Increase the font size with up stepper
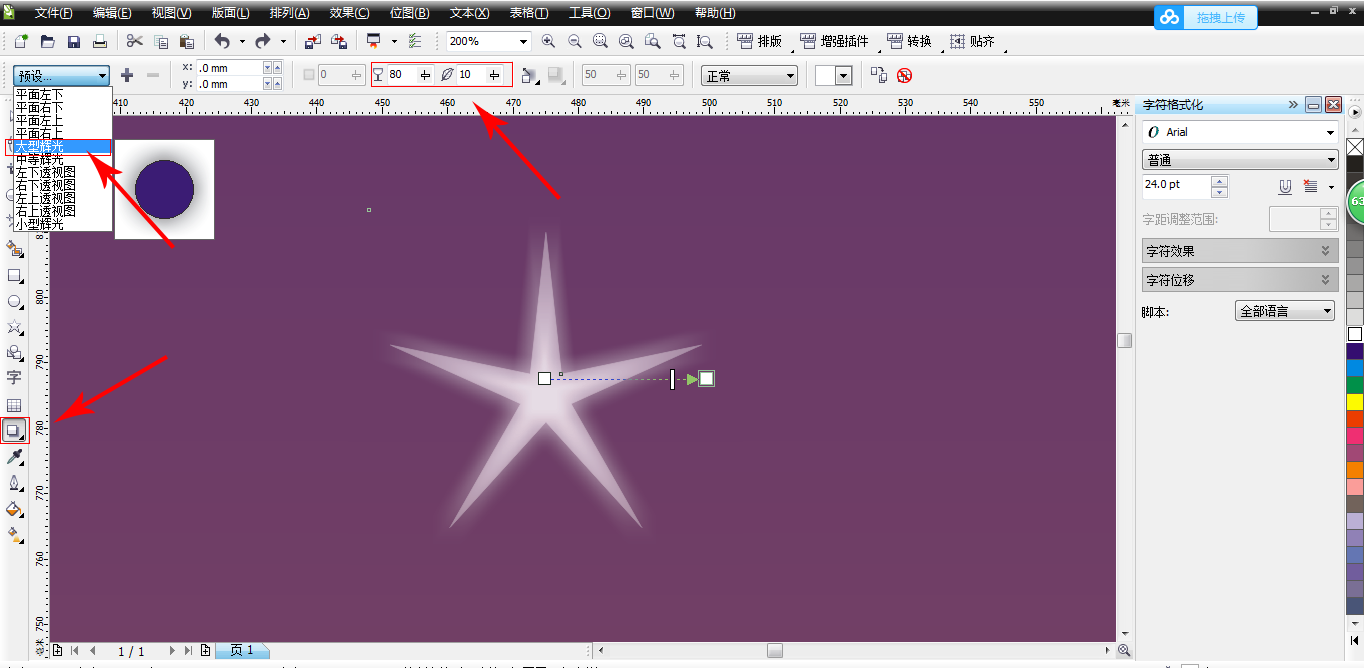 coord(1219,181)
